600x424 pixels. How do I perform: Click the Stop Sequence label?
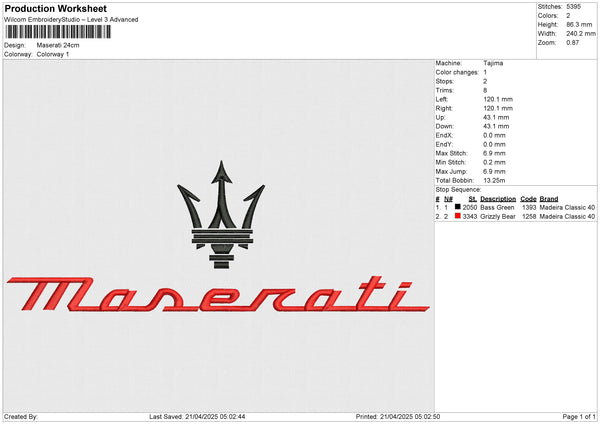pyautogui.click(x=458, y=189)
